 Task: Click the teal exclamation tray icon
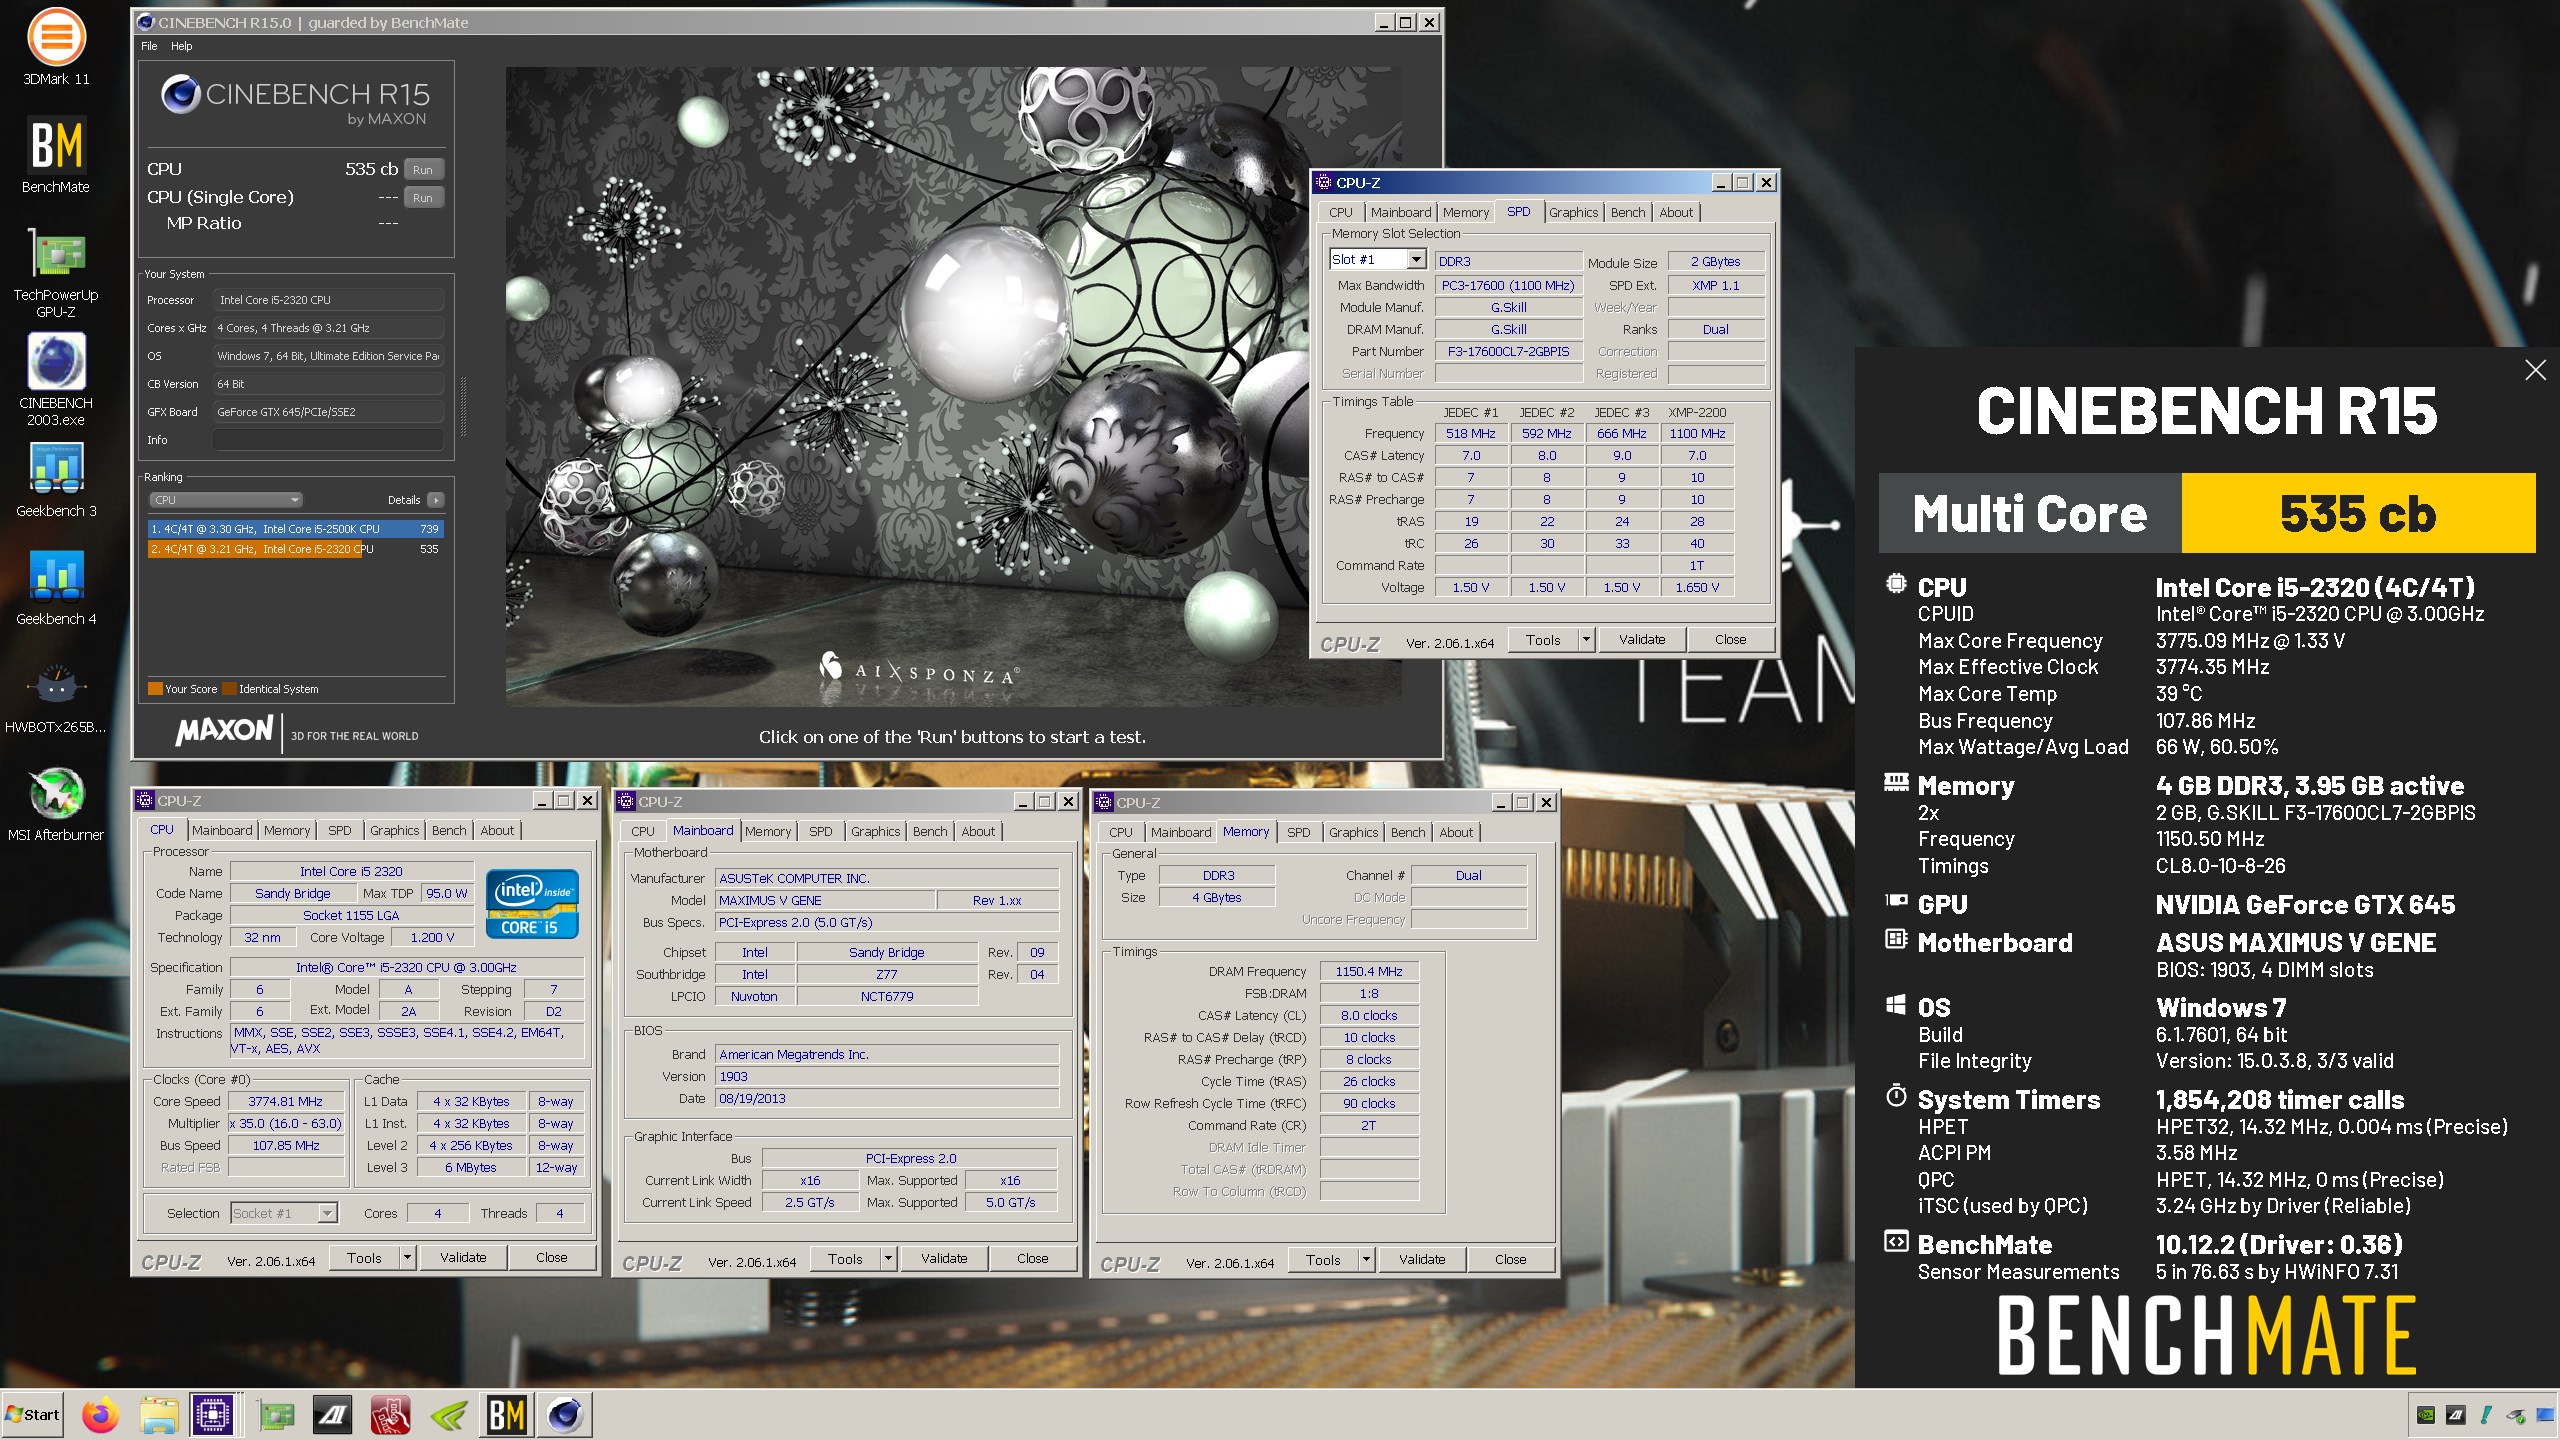(x=2486, y=1415)
